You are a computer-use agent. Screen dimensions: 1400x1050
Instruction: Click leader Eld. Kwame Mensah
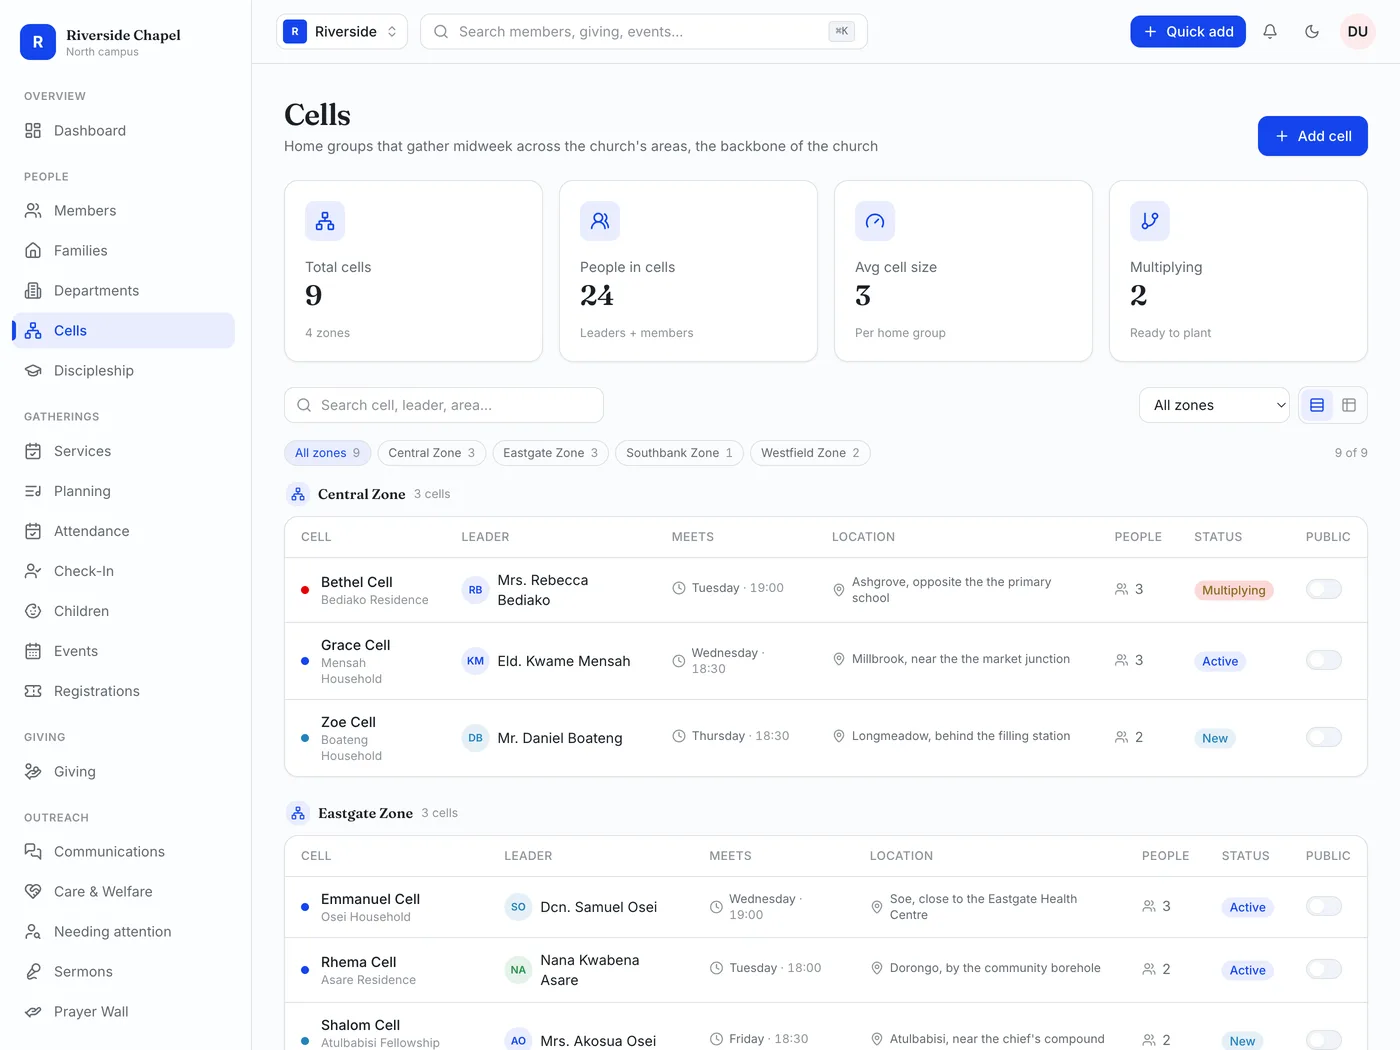coord(564,661)
